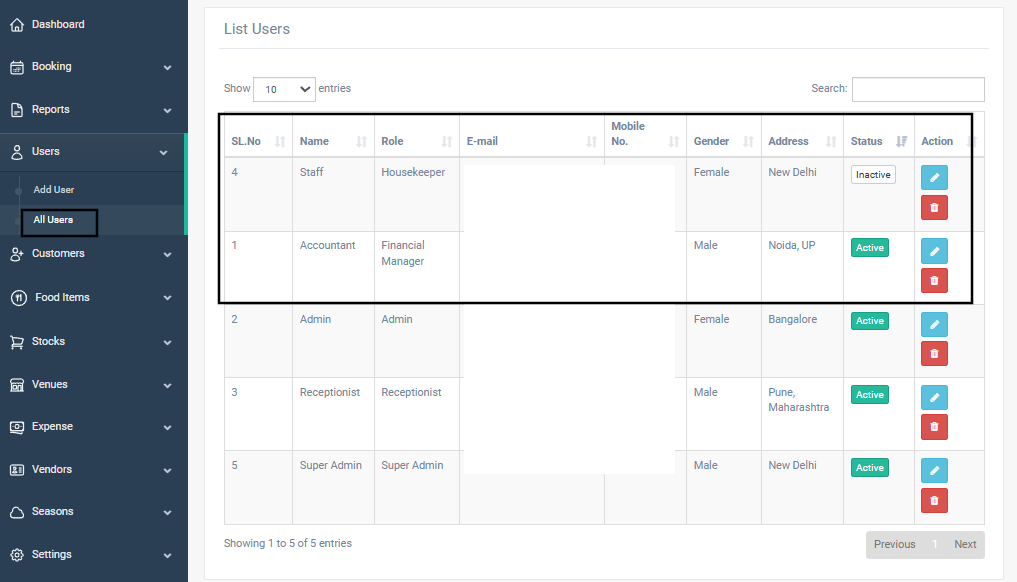This screenshot has height=582, width=1017.
Task: Sort table by Status column sort icon
Action: [902, 141]
